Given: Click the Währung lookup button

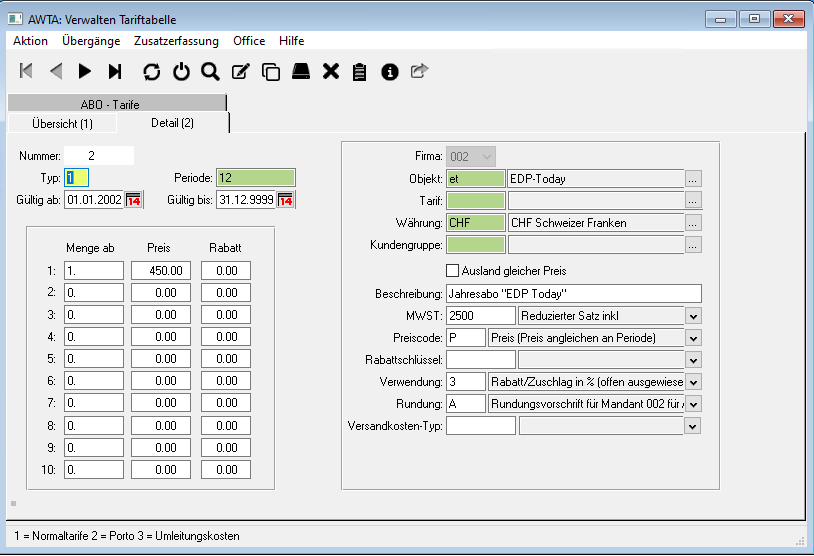Looking at the screenshot, I should [x=693, y=223].
